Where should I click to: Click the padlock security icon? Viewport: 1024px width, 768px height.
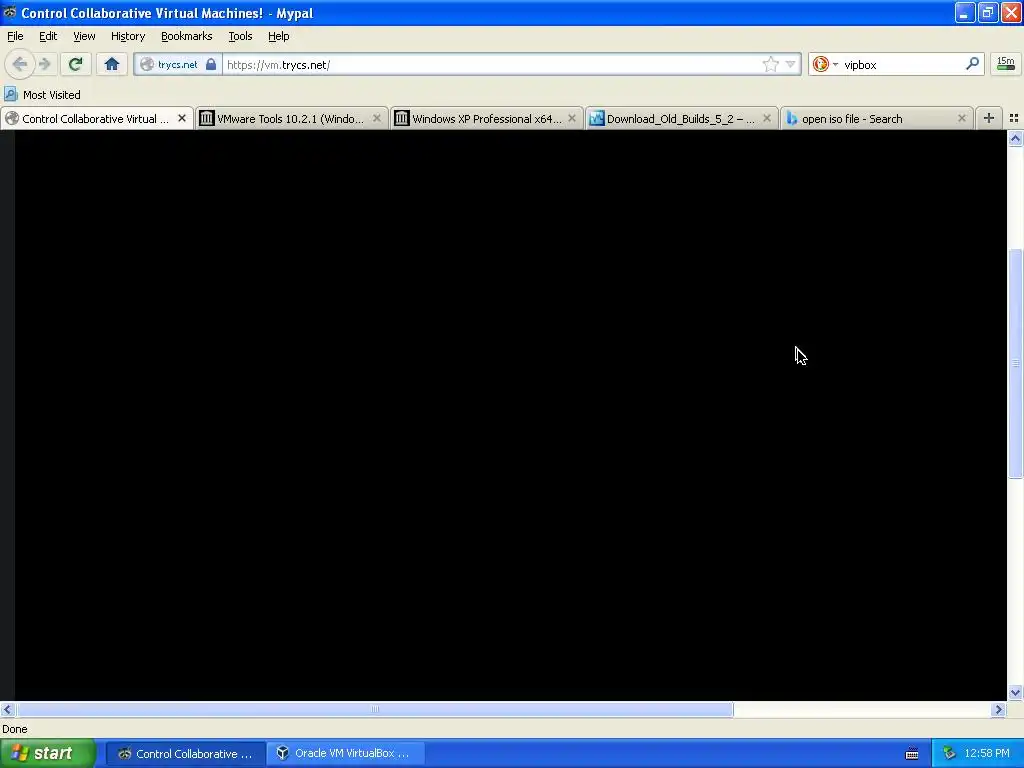click(x=211, y=65)
